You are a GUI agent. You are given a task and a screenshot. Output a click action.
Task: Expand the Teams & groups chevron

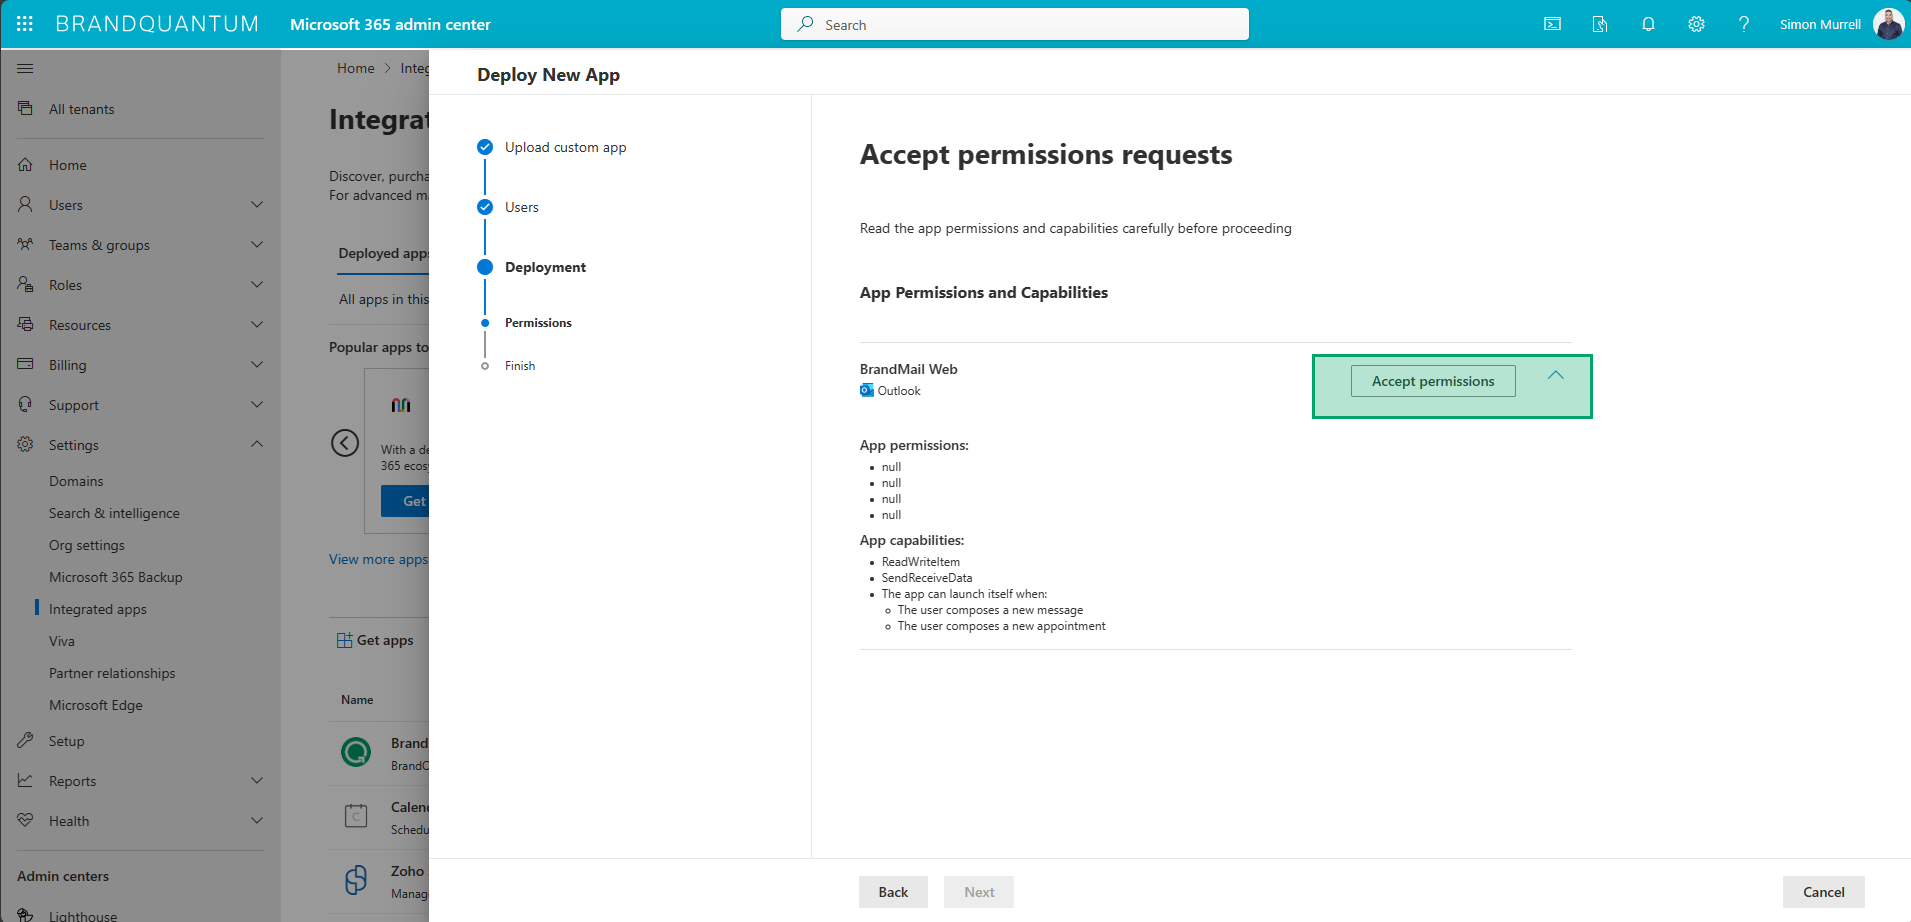(257, 244)
